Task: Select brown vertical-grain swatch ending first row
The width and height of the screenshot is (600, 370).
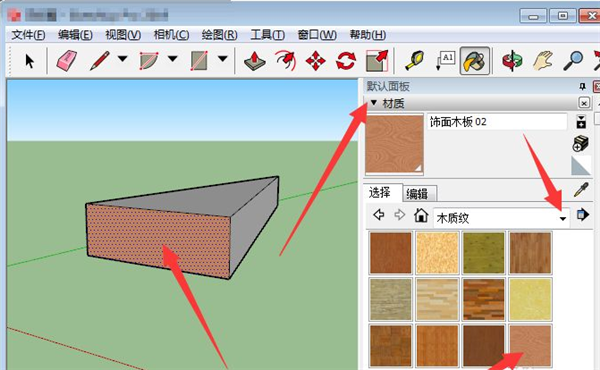Action: pos(530,253)
